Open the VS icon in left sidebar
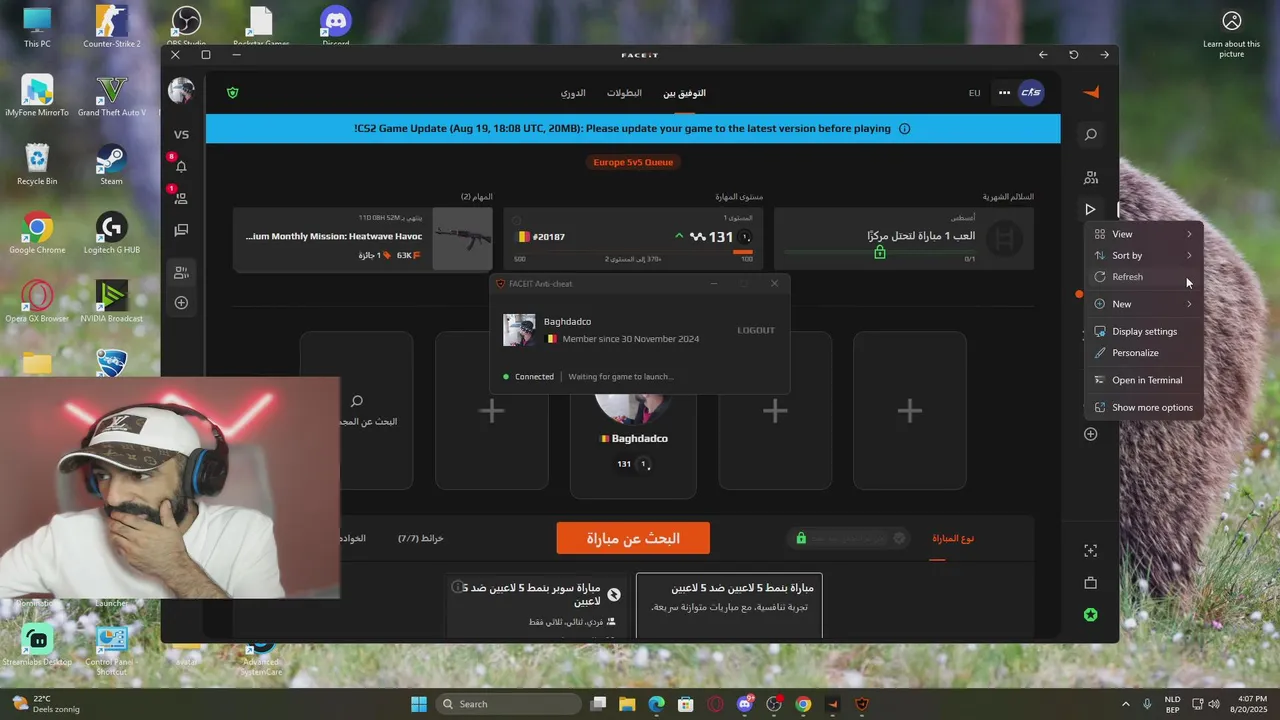Screen dimensions: 1280x720 click(181, 134)
